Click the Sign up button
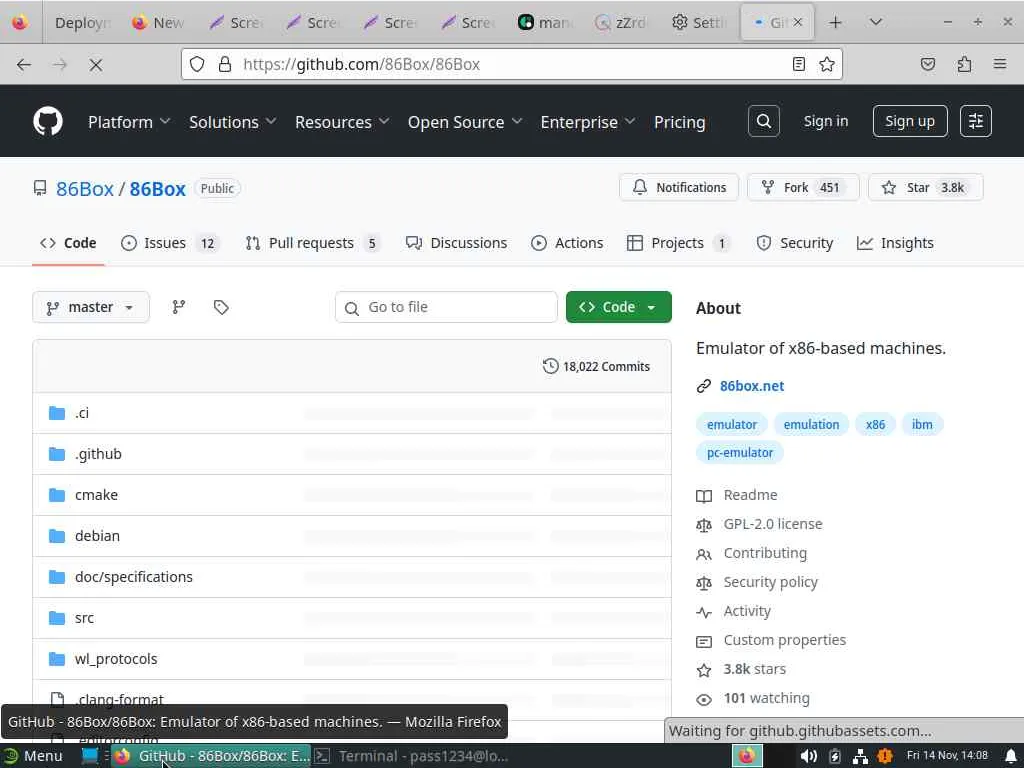Image resolution: width=1024 pixels, height=768 pixels. [x=910, y=121]
